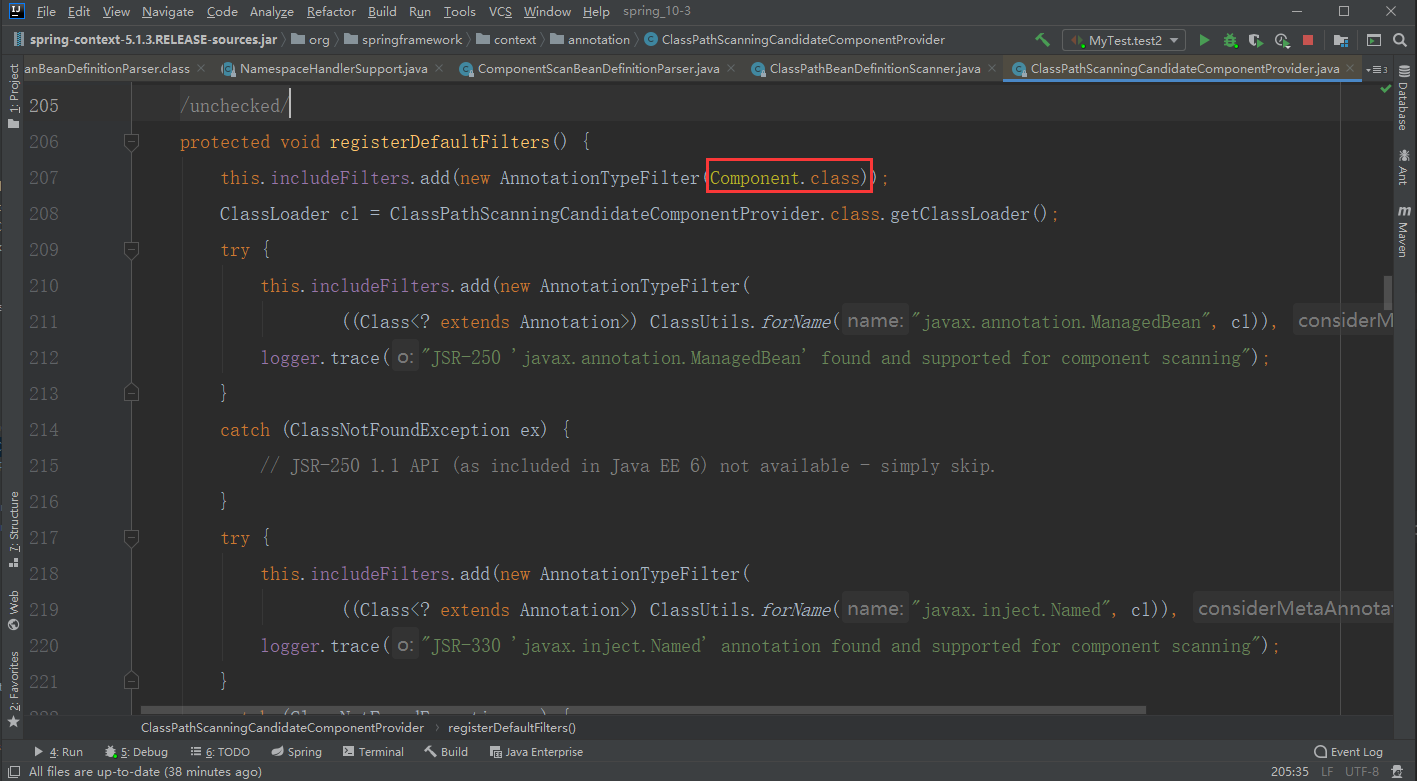Open the Java Enterprise tool window
1417x781 pixels.
tap(536, 752)
